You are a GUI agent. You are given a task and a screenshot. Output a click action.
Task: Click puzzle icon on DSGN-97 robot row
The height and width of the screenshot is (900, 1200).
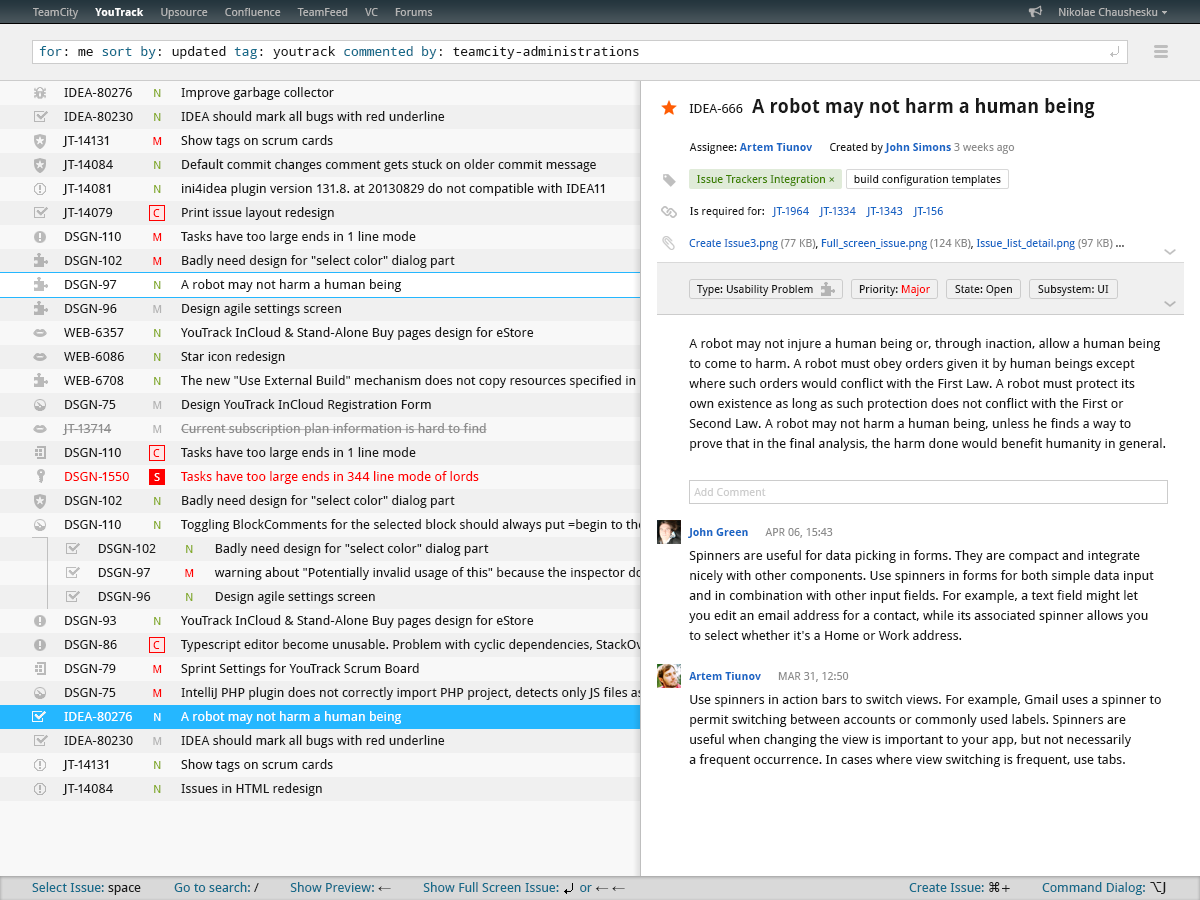point(40,284)
